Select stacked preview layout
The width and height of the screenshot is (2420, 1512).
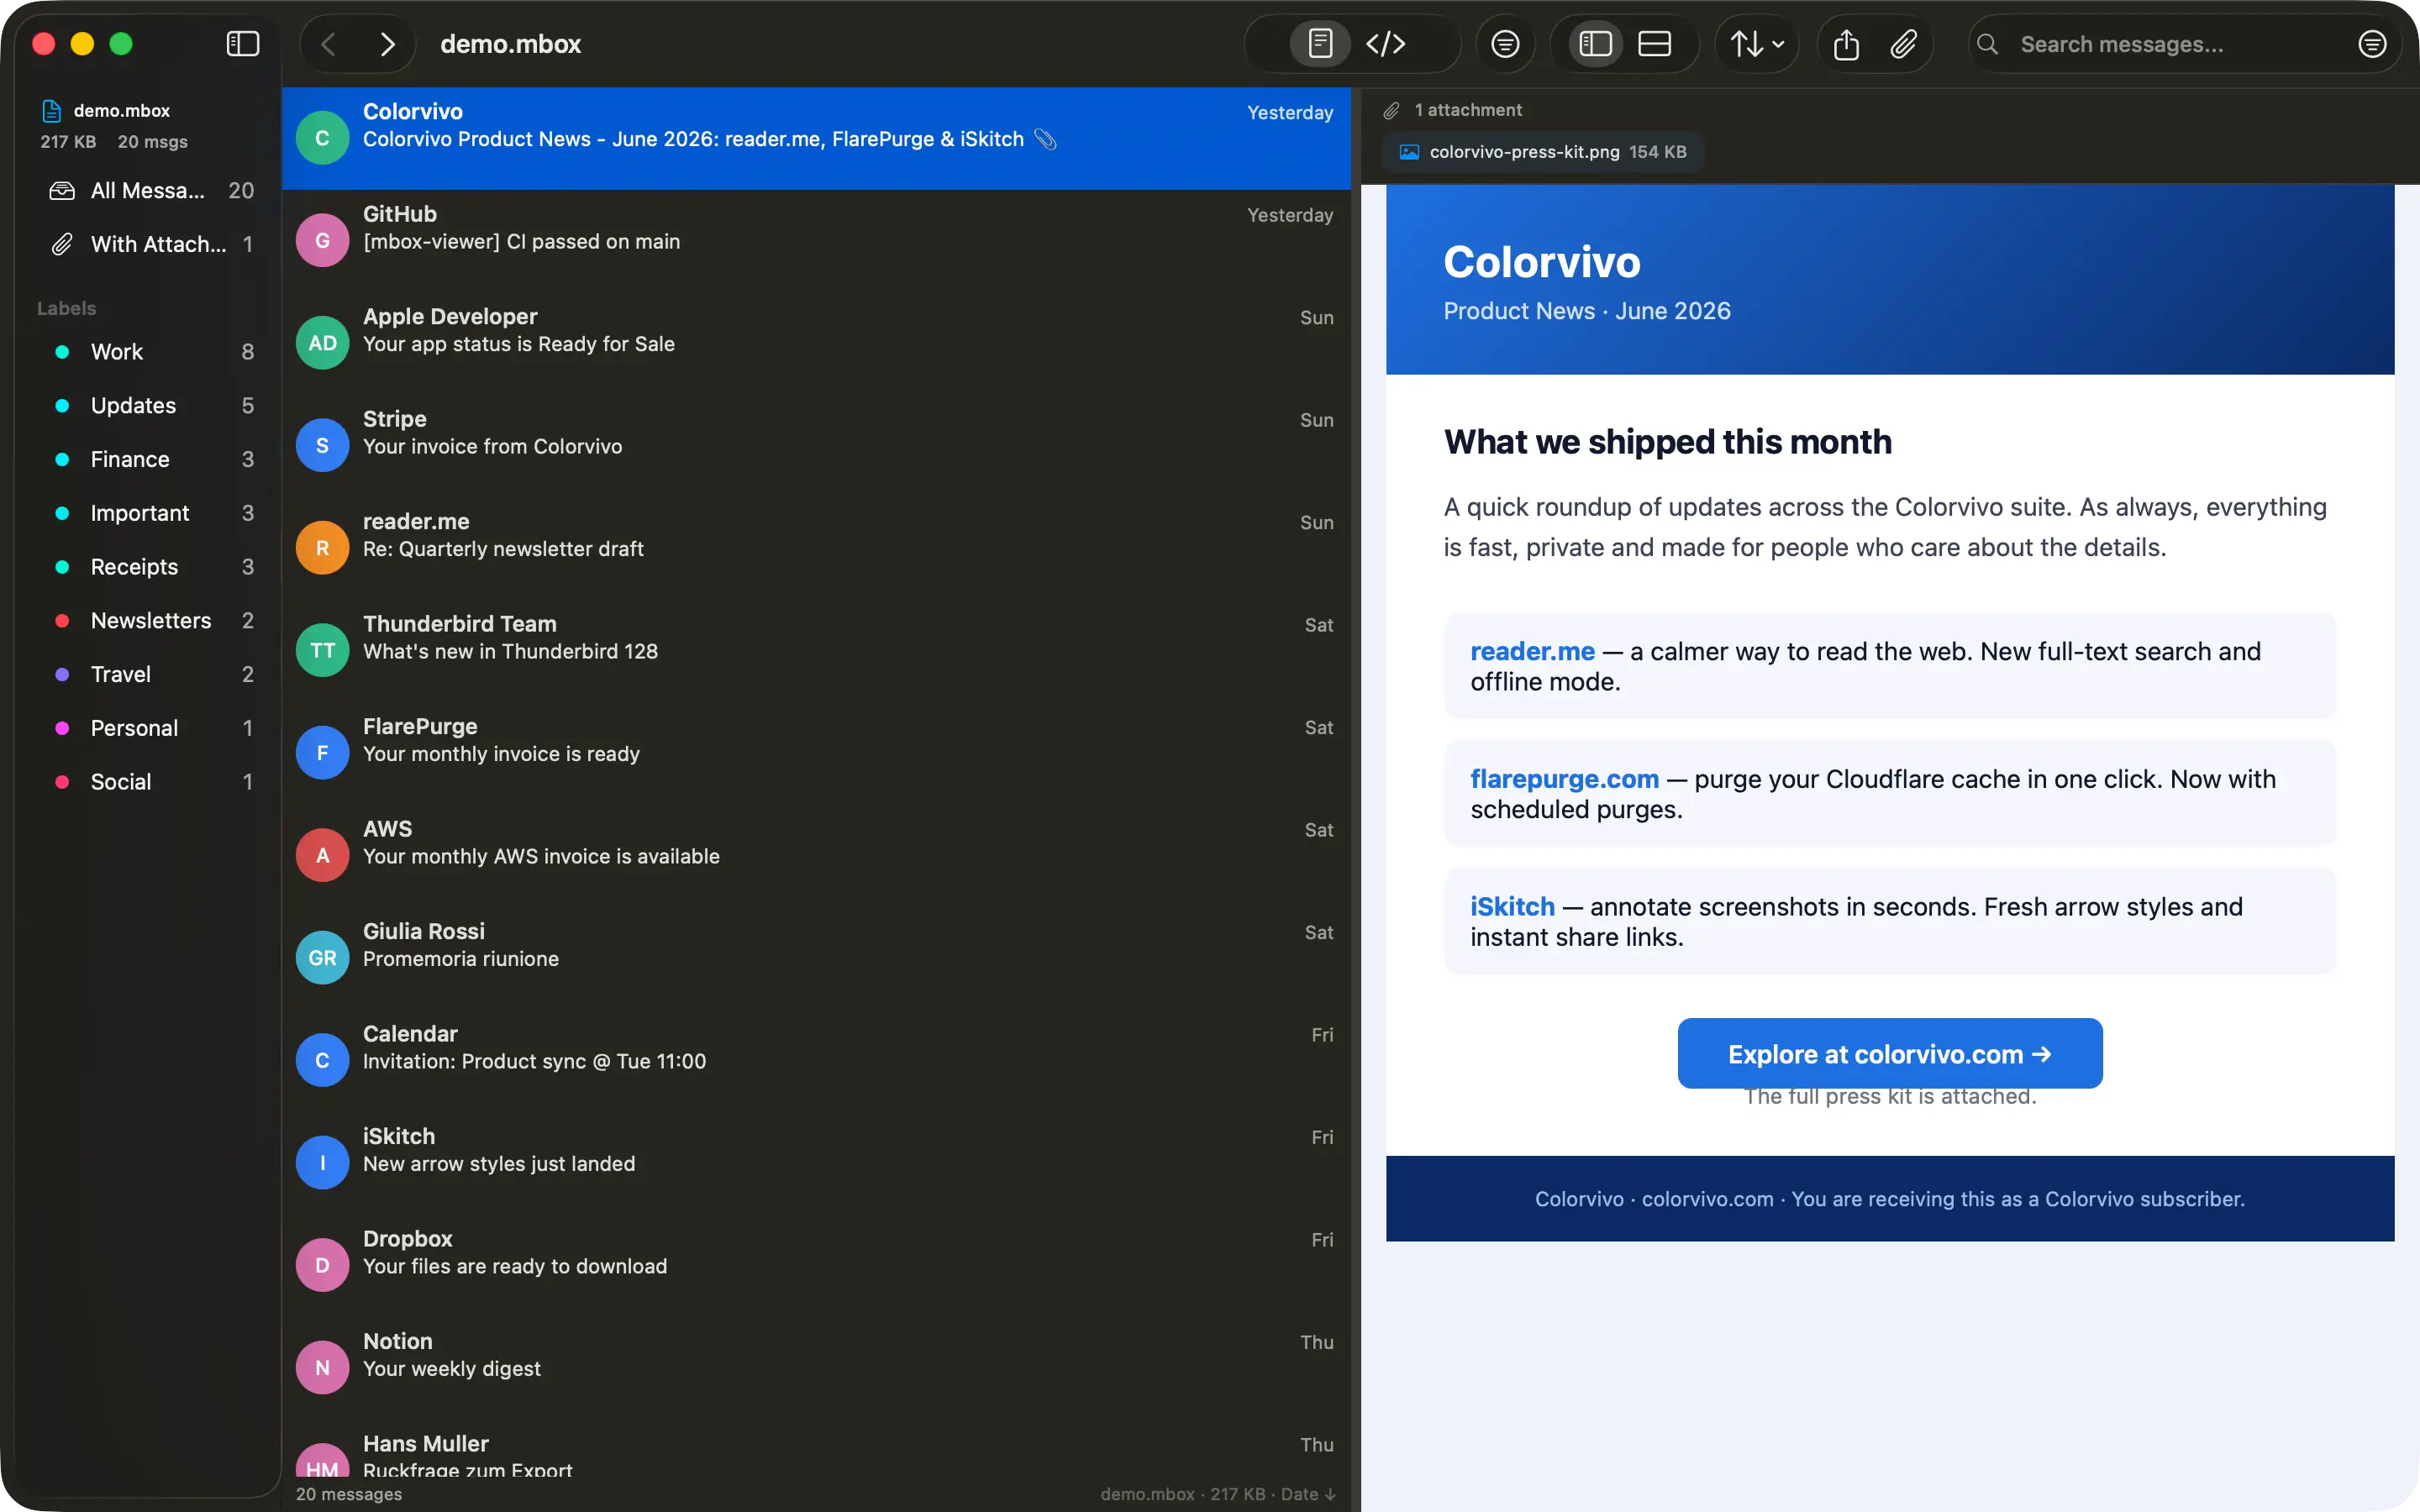[x=1655, y=44]
